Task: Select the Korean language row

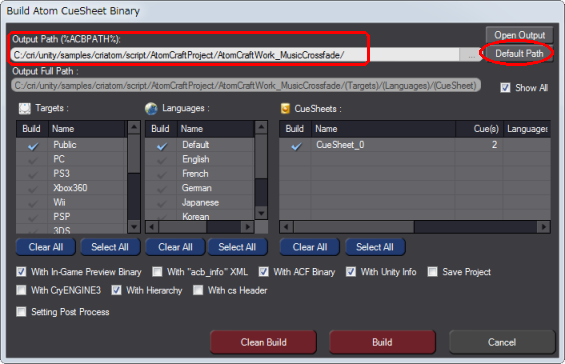Action: pos(199,216)
